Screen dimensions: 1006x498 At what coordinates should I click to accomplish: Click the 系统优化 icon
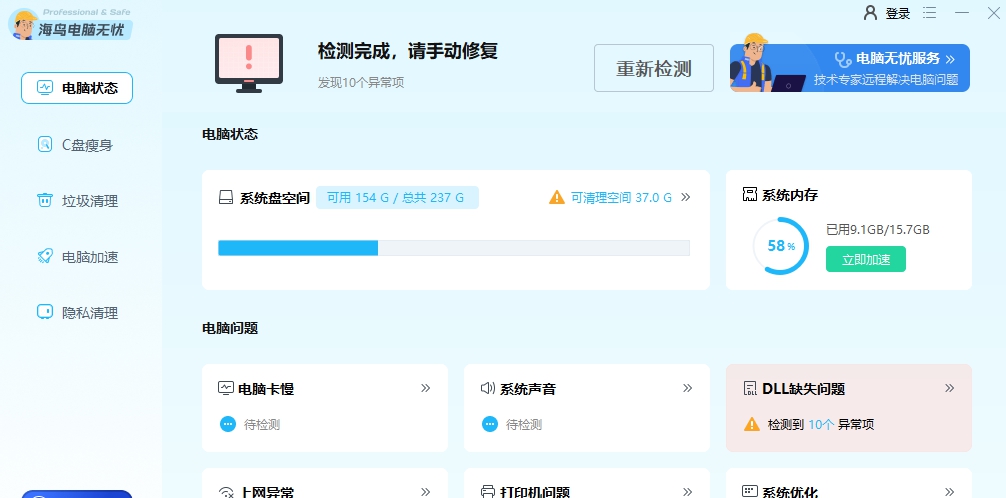tap(750, 492)
